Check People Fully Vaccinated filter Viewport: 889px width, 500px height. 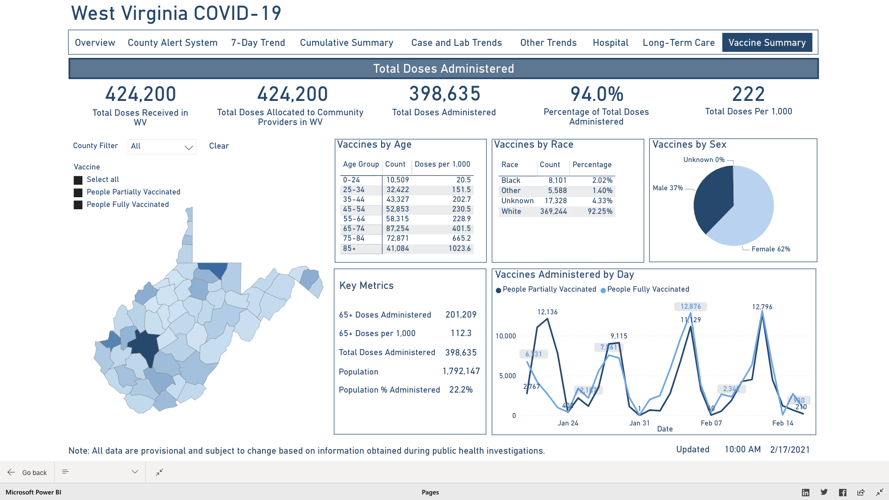[x=78, y=205]
